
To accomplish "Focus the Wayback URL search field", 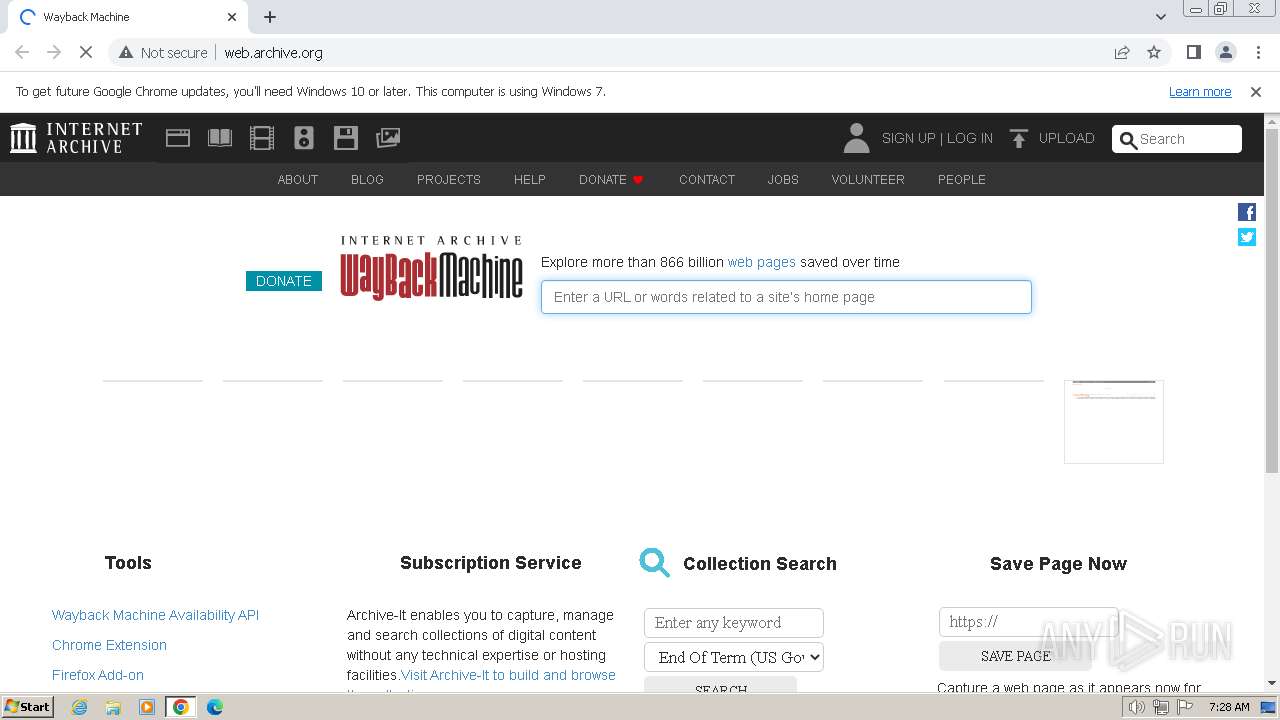I will tap(786, 297).
